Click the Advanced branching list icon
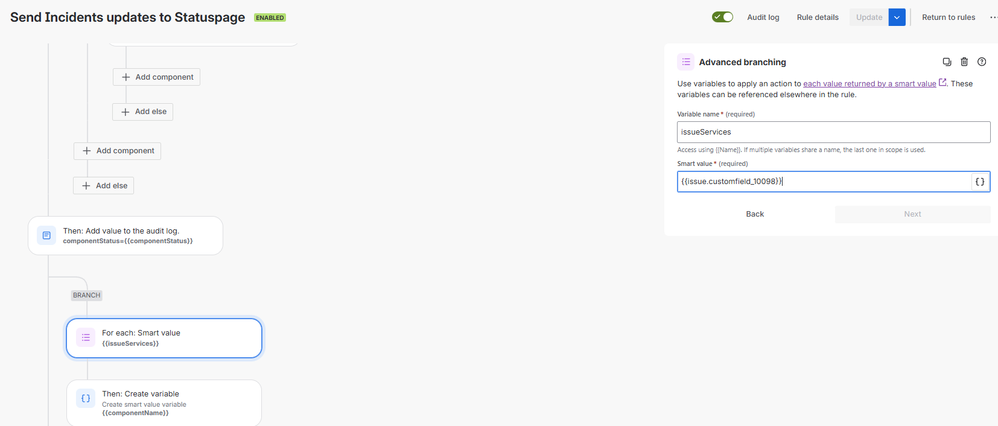The height and width of the screenshot is (426, 998). coord(685,62)
